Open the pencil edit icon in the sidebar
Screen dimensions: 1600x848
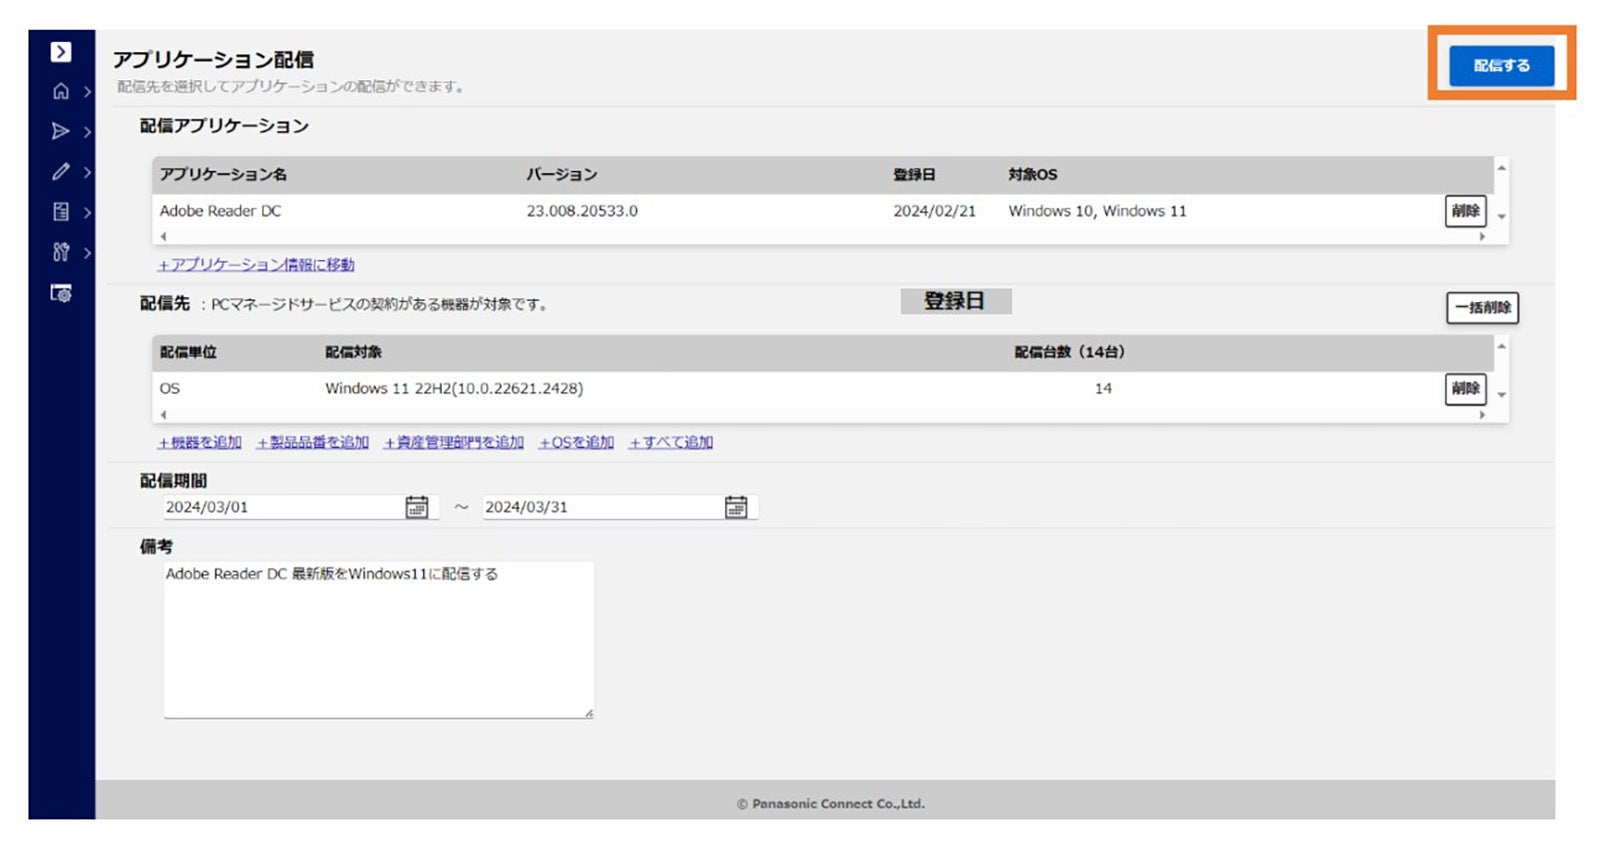pos(61,172)
